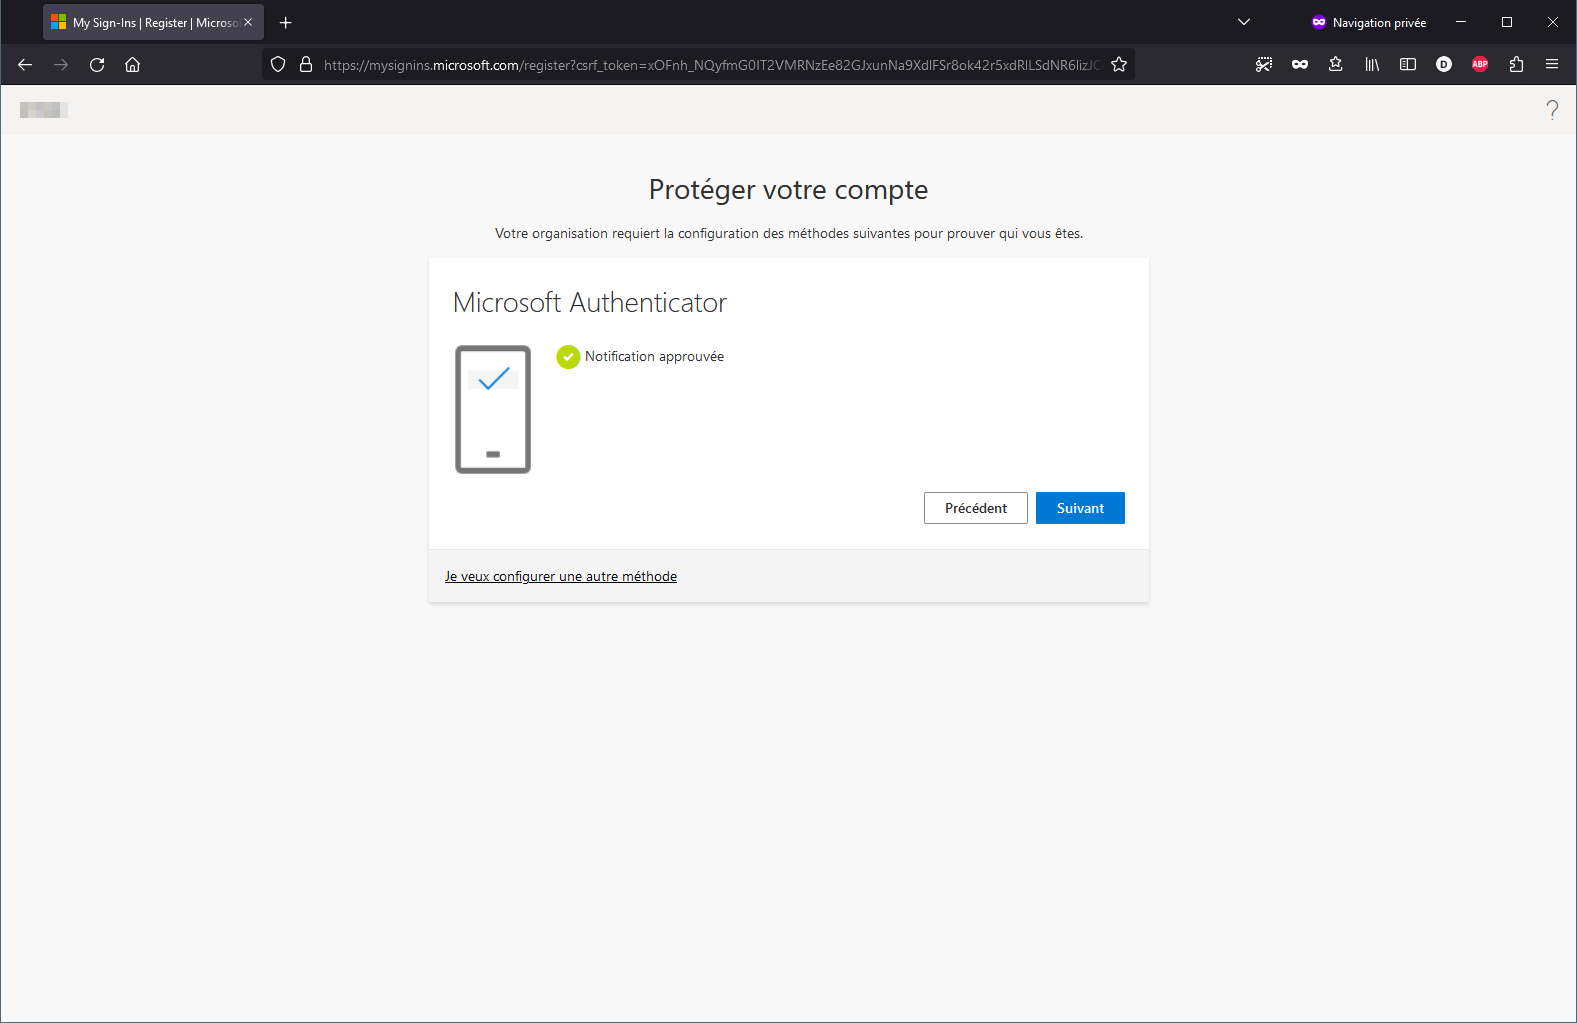Screen dimensions: 1577x1023
Task: Open the list all tabs chevron
Action: [x=1244, y=22]
